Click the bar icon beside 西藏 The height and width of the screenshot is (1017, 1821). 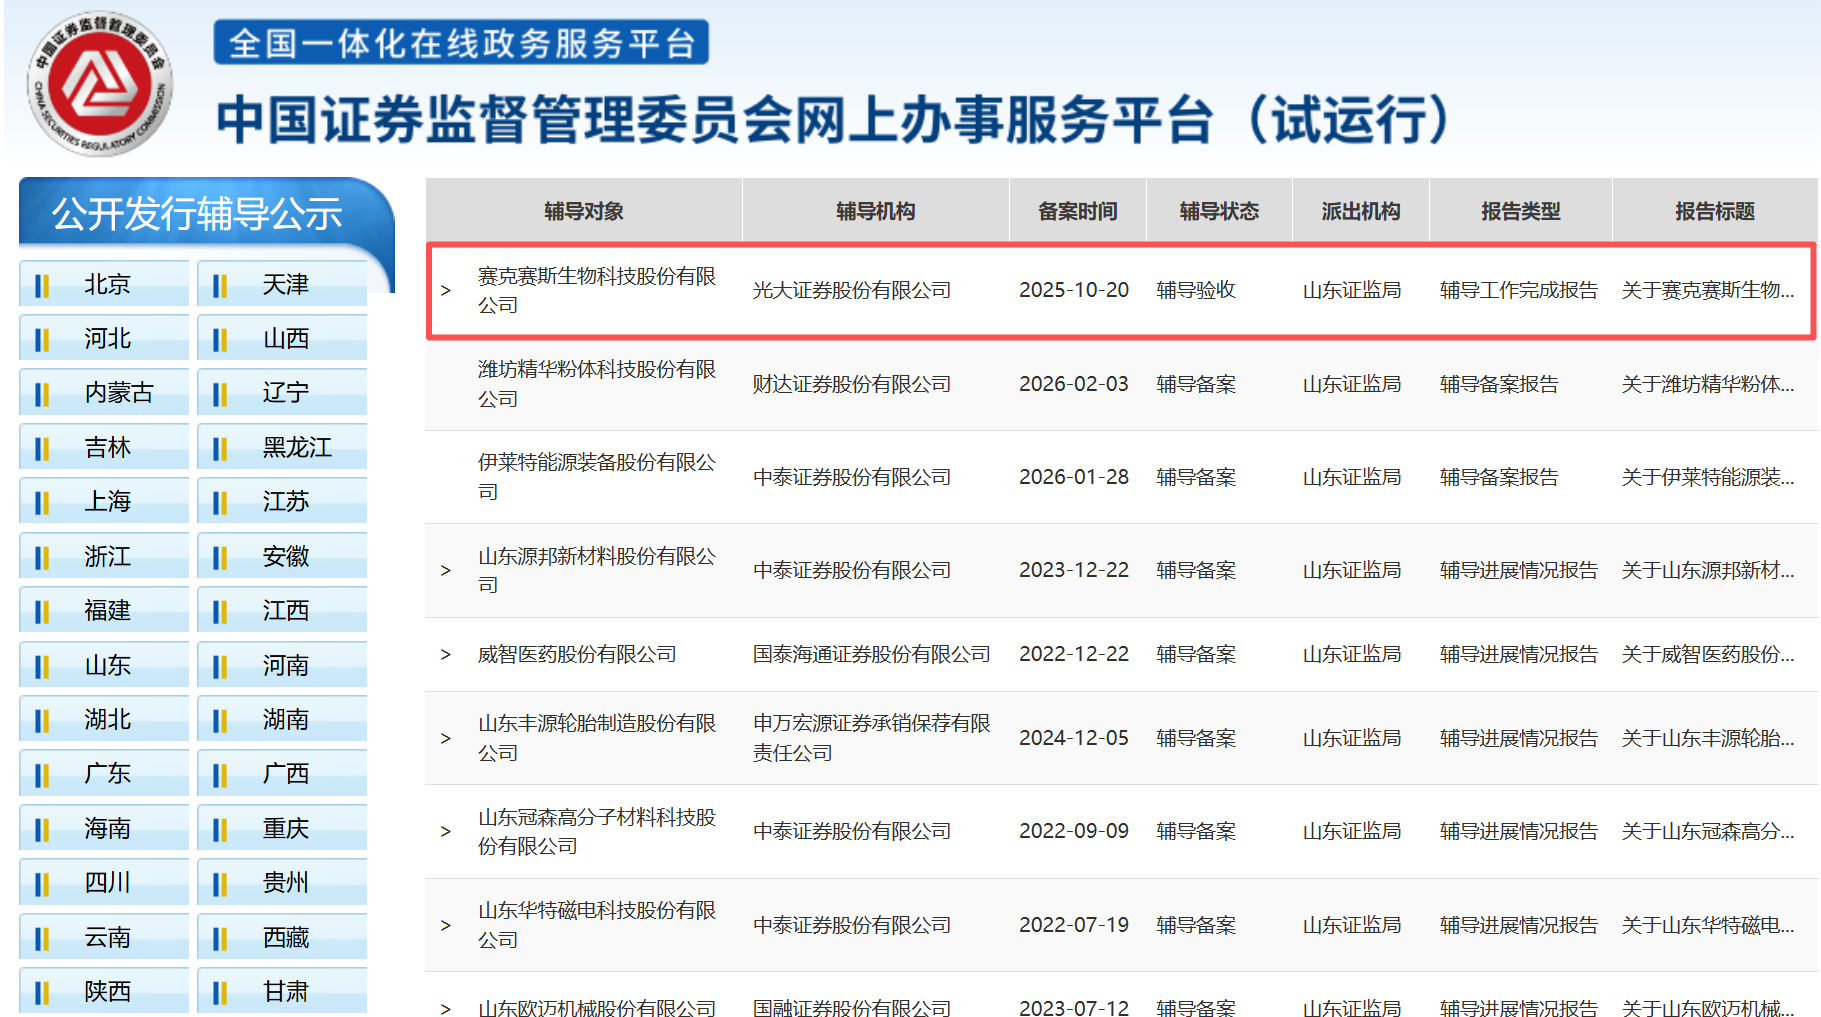219,938
